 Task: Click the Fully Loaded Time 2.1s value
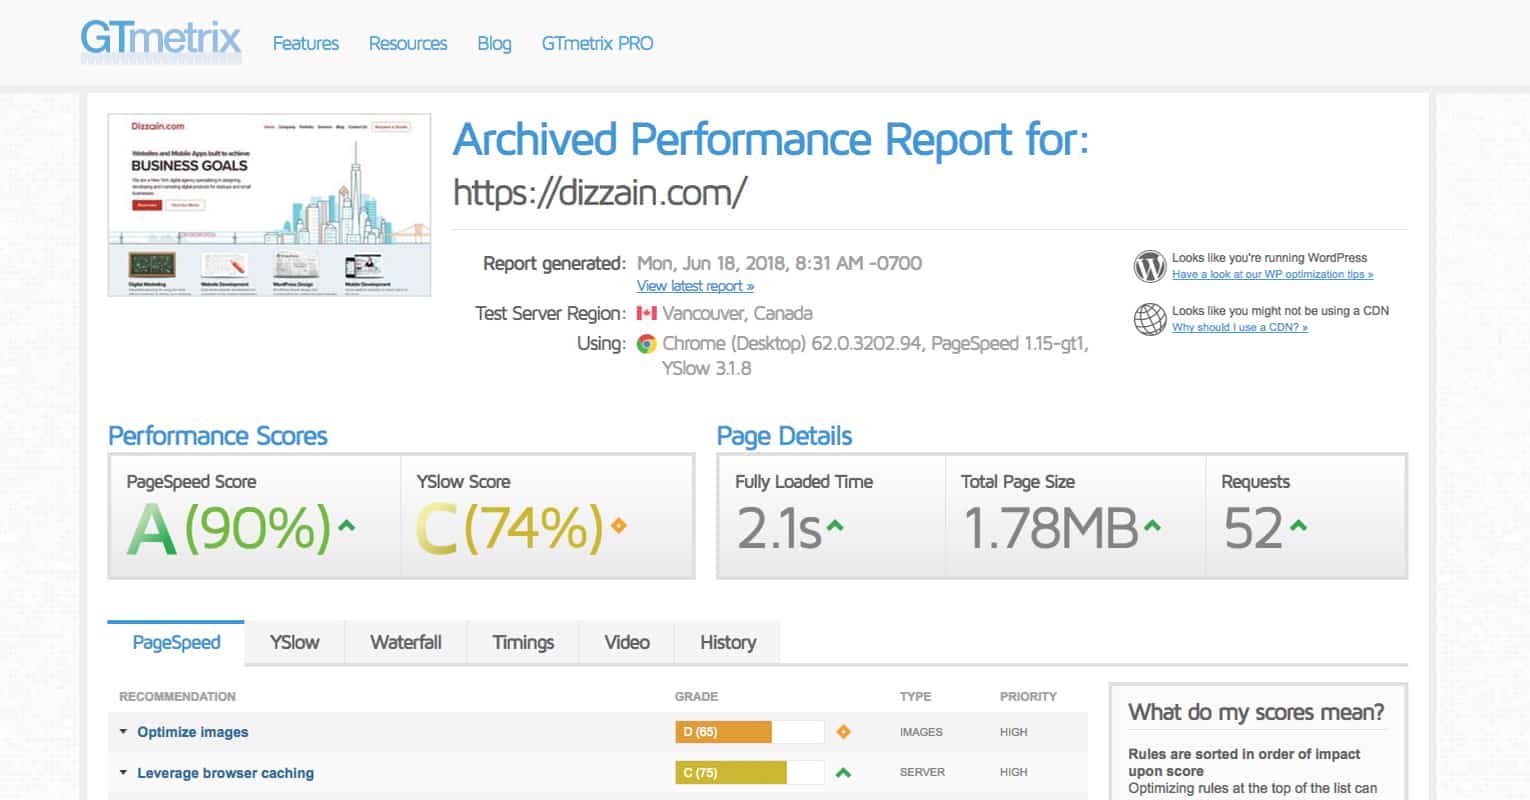coord(779,528)
